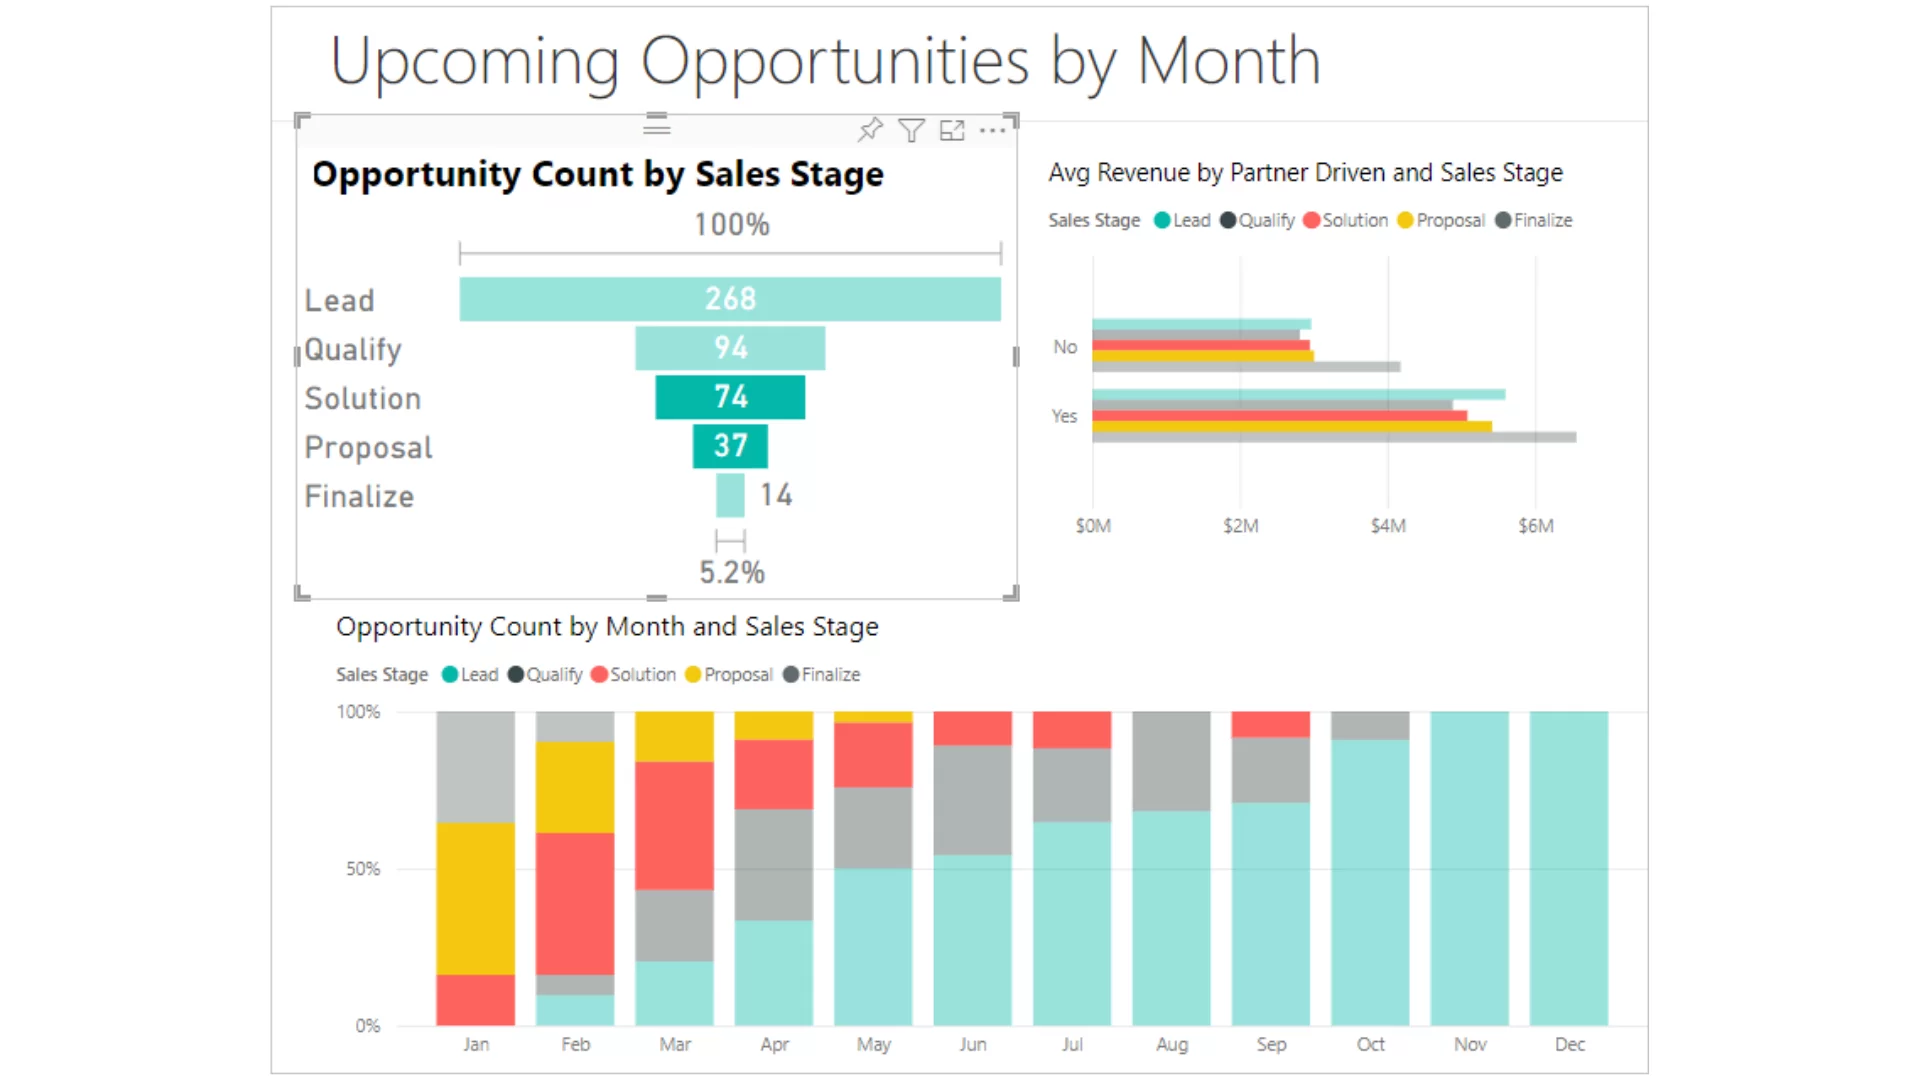Click bottom-center resize handle of funnel visual

click(x=656, y=598)
